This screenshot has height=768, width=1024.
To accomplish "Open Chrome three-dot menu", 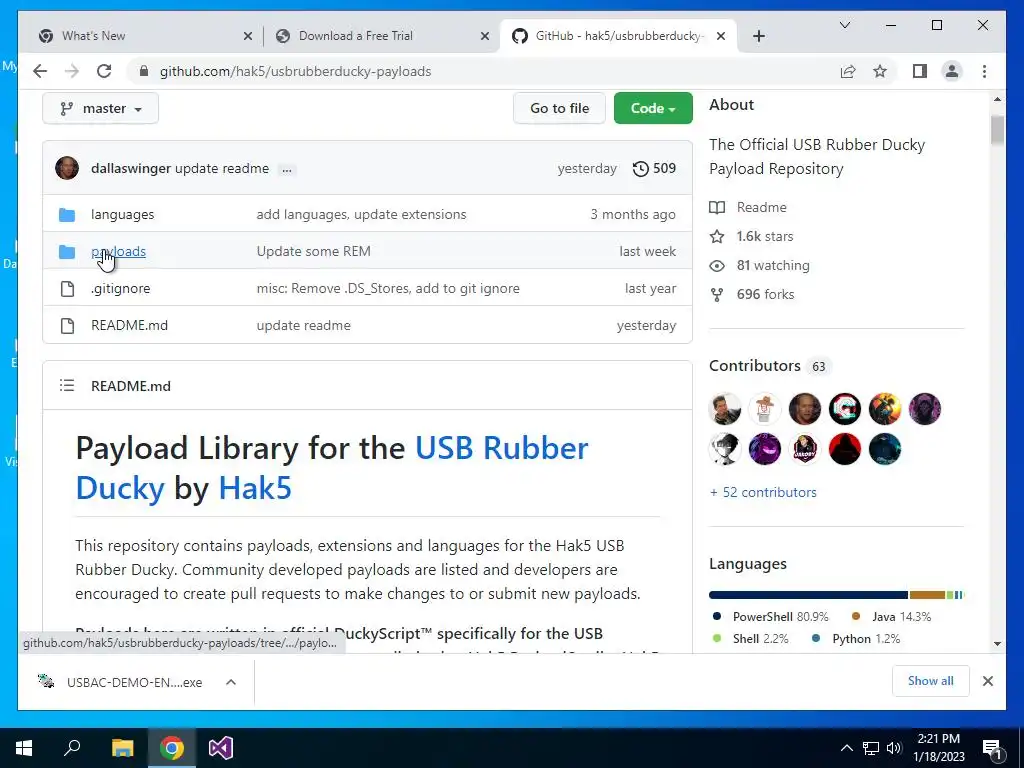I will pos(984,71).
